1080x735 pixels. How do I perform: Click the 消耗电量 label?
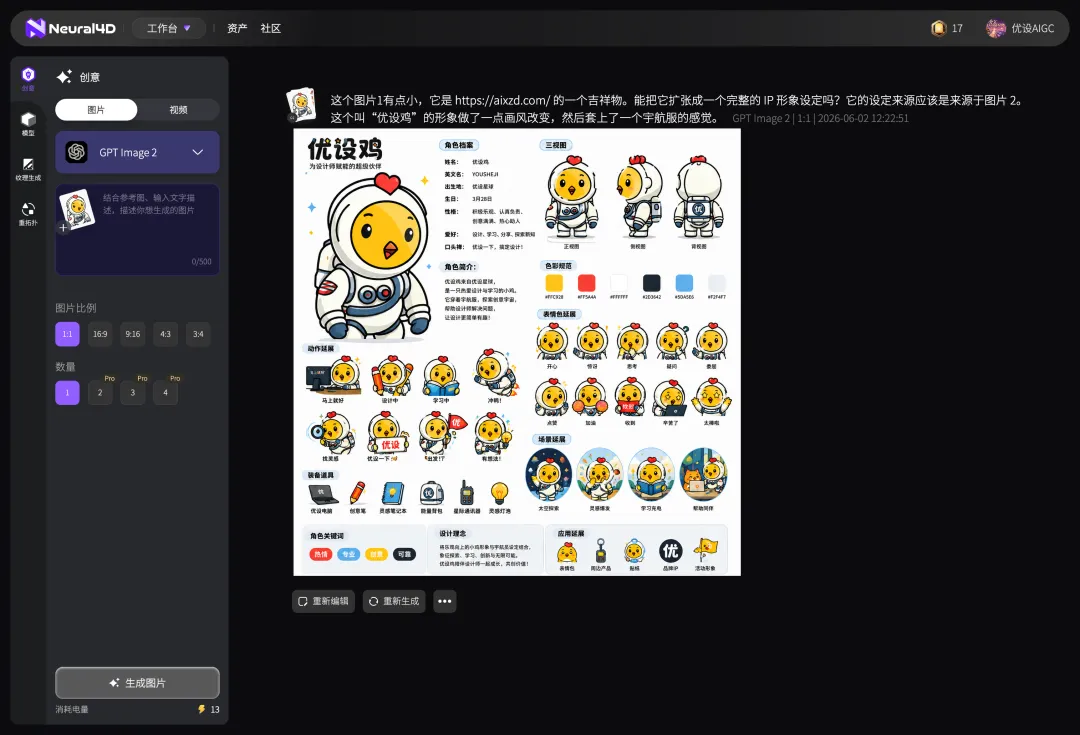point(72,709)
